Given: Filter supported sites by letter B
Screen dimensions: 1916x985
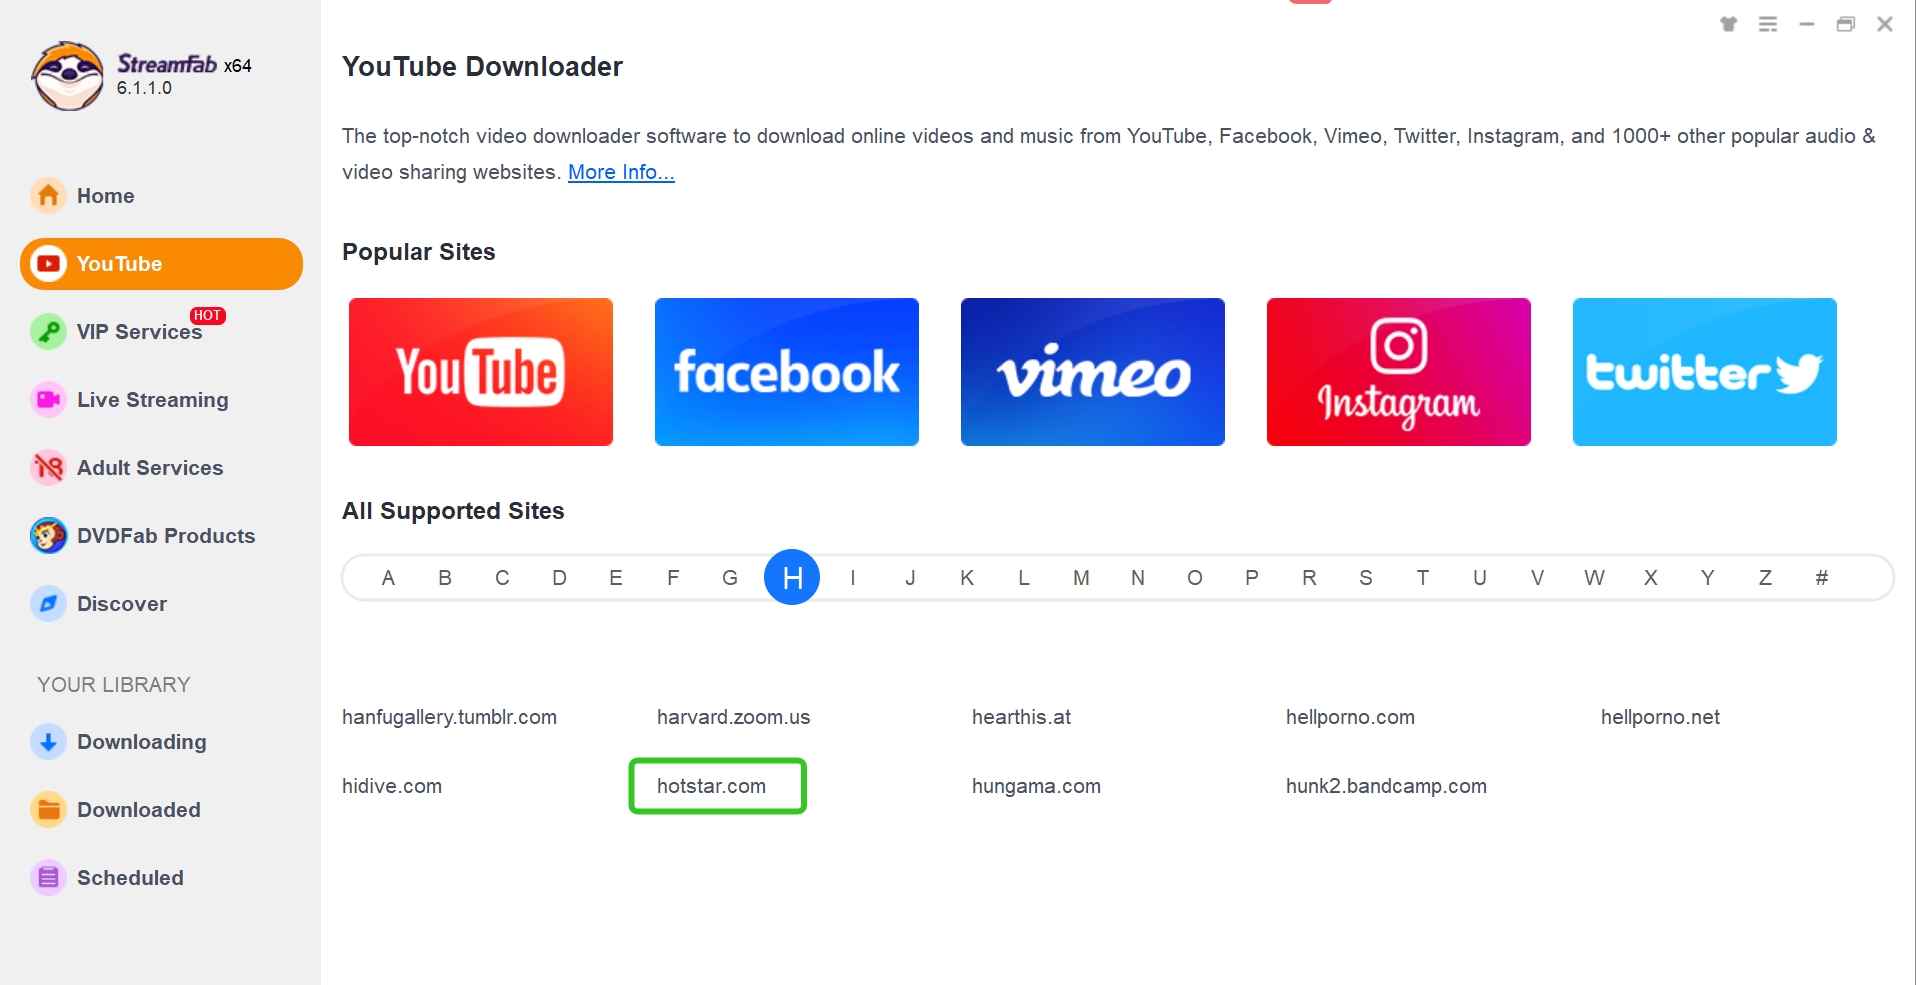Looking at the screenshot, I should pyautogui.click(x=445, y=578).
